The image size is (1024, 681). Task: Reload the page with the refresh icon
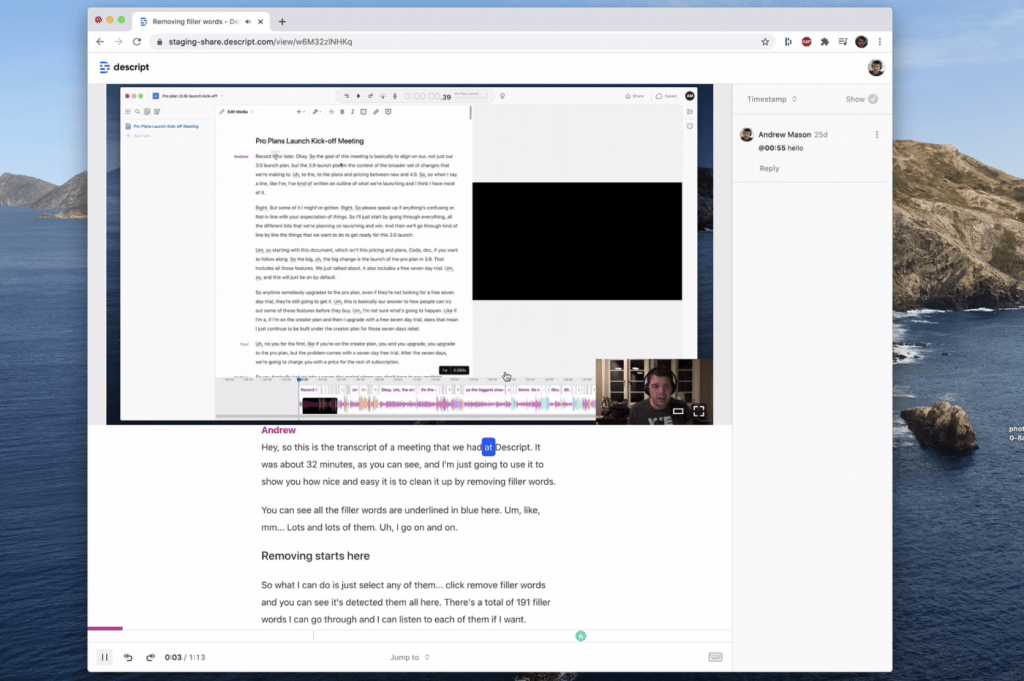136,42
